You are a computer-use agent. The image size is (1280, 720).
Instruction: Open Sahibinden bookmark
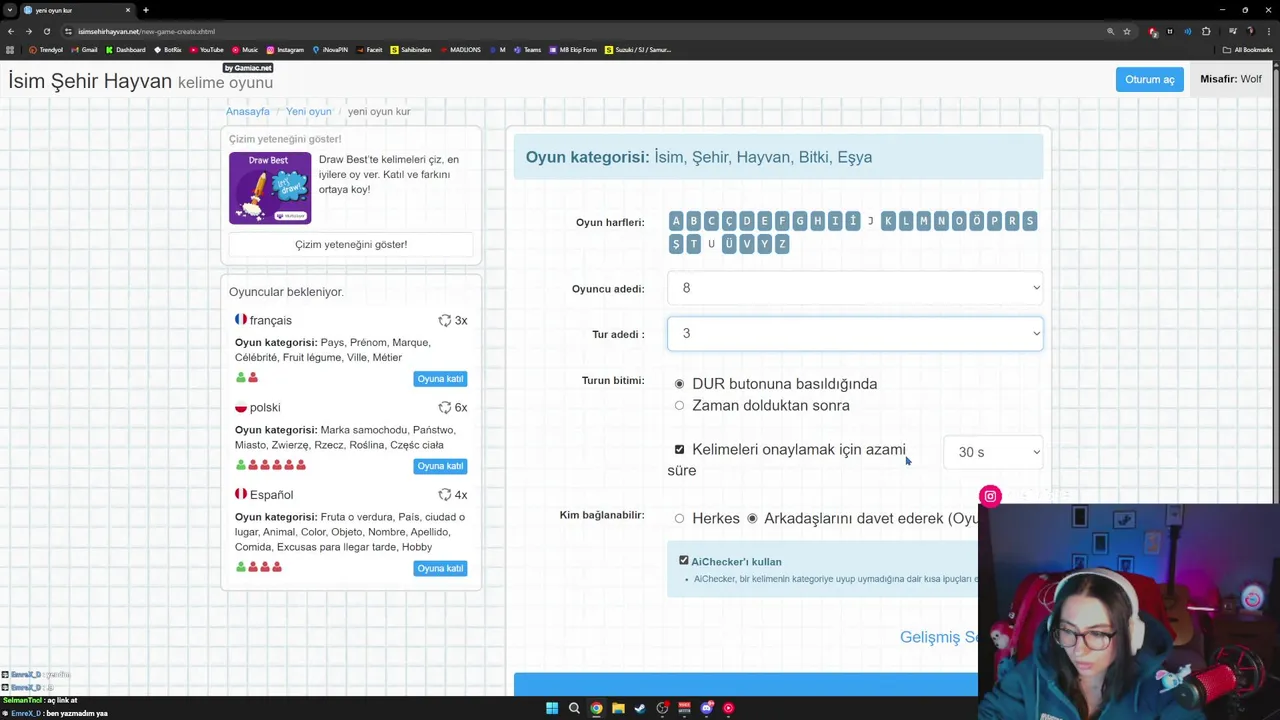coord(411,50)
